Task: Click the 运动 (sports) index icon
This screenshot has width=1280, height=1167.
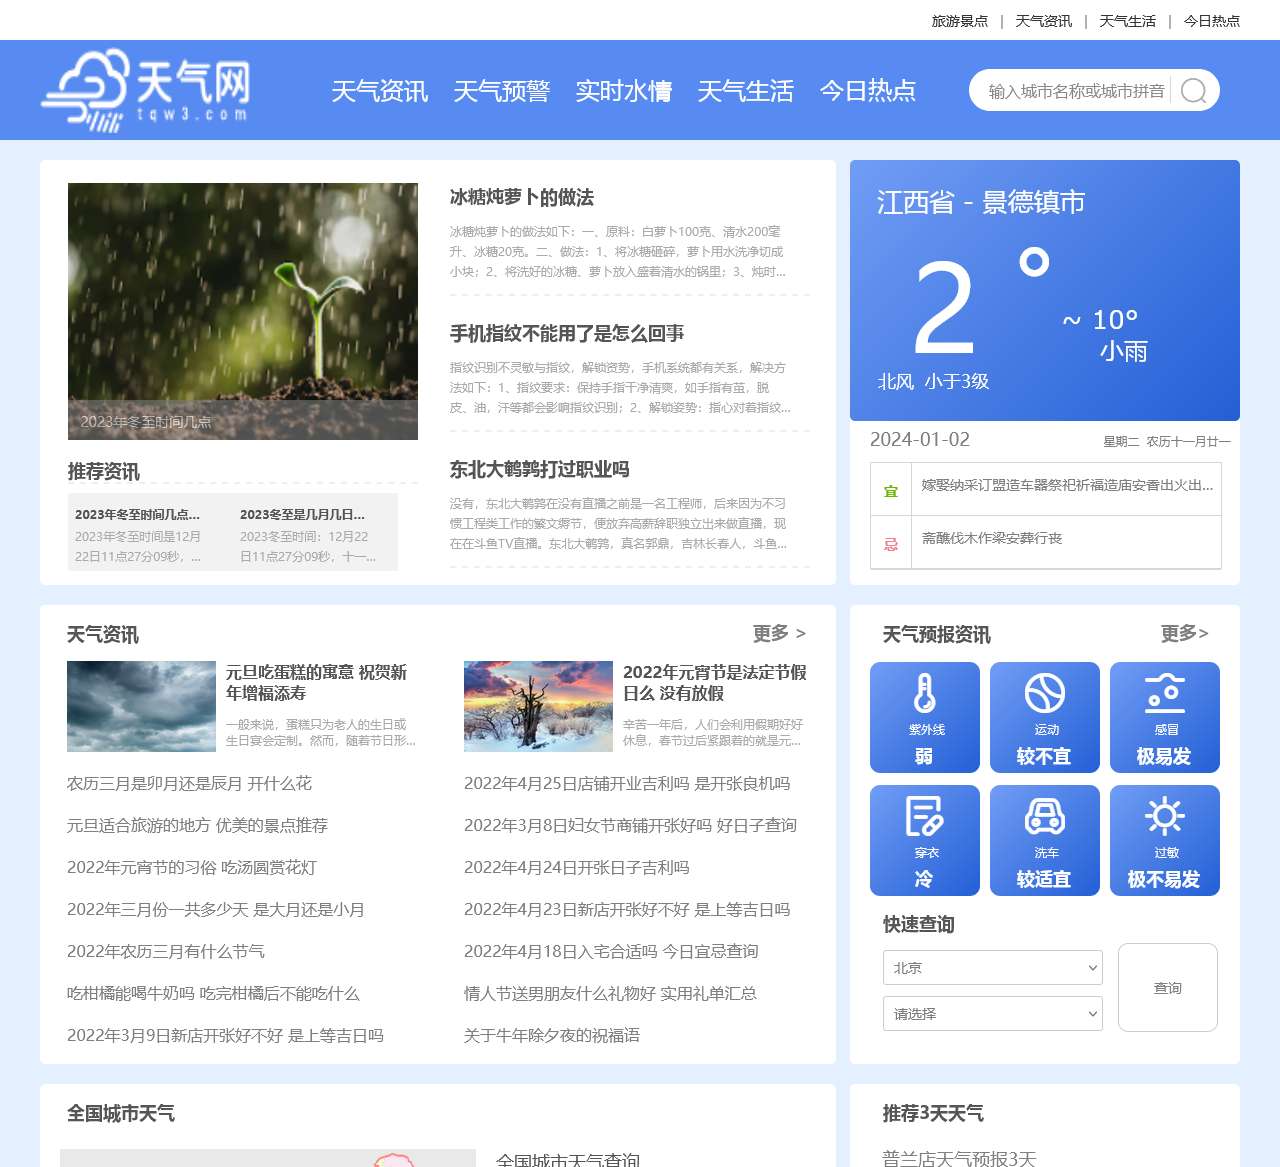Action: (x=1045, y=716)
